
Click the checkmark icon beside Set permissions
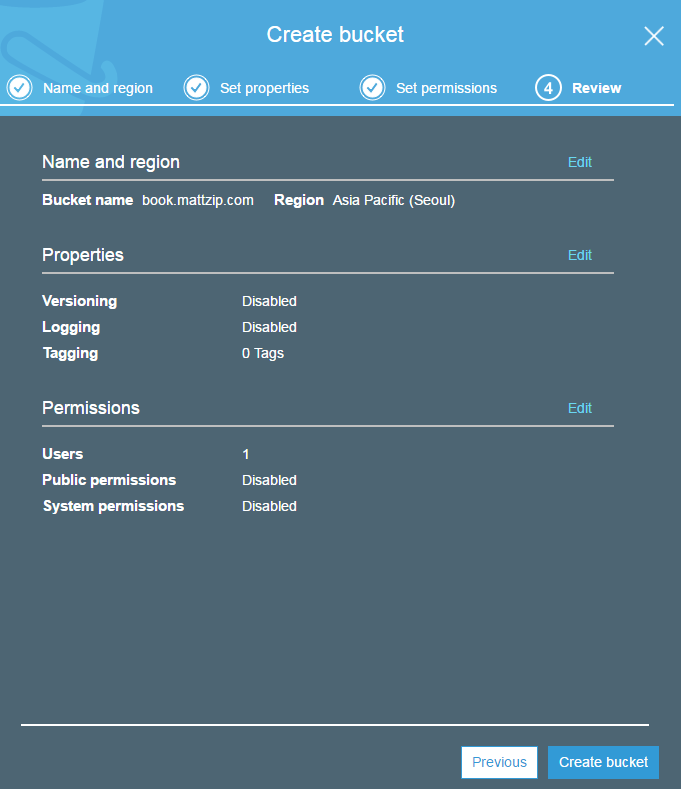tap(372, 88)
